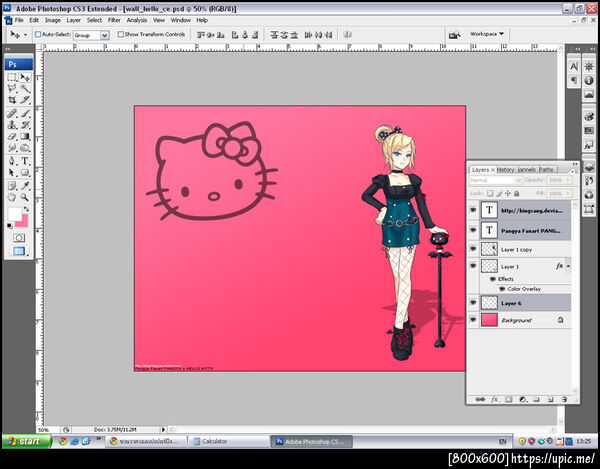Image resolution: width=600 pixels, height=469 pixels.
Task: Select the Healing Brush tool
Action: coord(12,114)
